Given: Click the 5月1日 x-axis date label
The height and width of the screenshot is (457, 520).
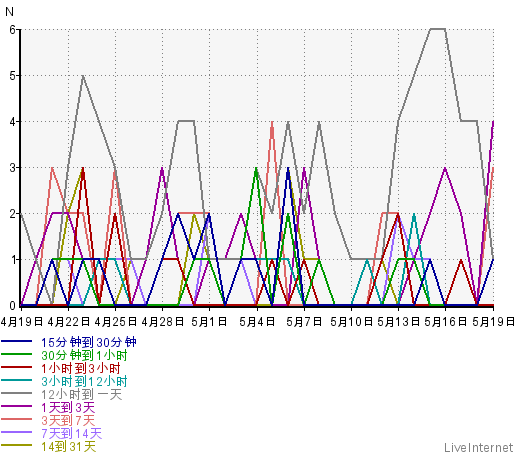Looking at the screenshot, I should coord(209,322).
